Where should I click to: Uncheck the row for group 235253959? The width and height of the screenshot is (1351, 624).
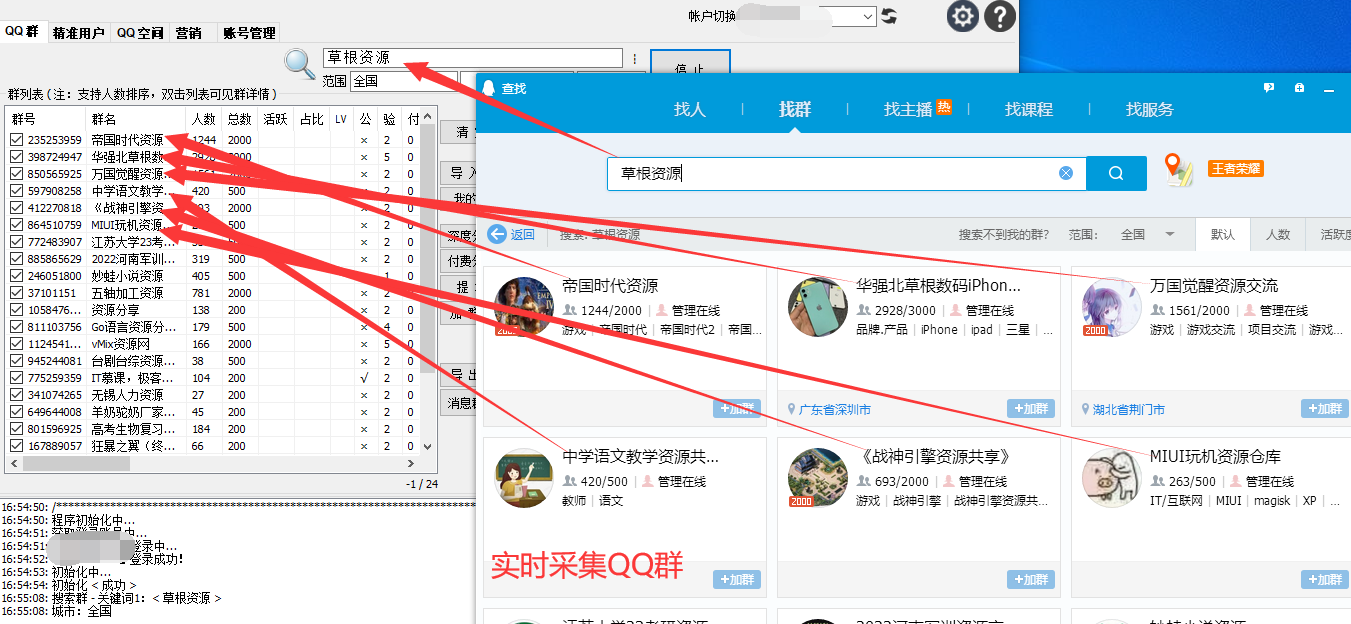tap(16, 140)
